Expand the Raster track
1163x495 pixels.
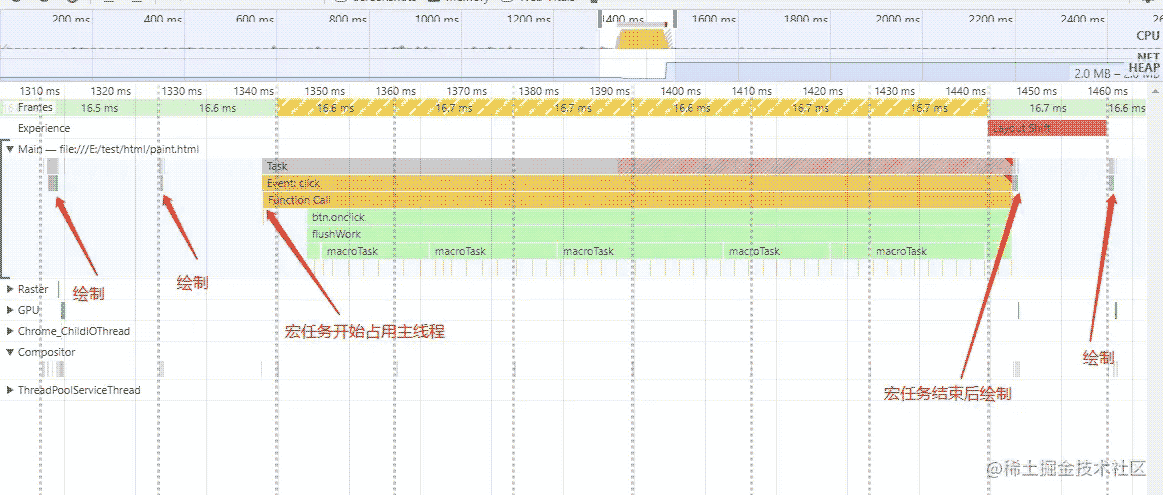[x=10, y=289]
